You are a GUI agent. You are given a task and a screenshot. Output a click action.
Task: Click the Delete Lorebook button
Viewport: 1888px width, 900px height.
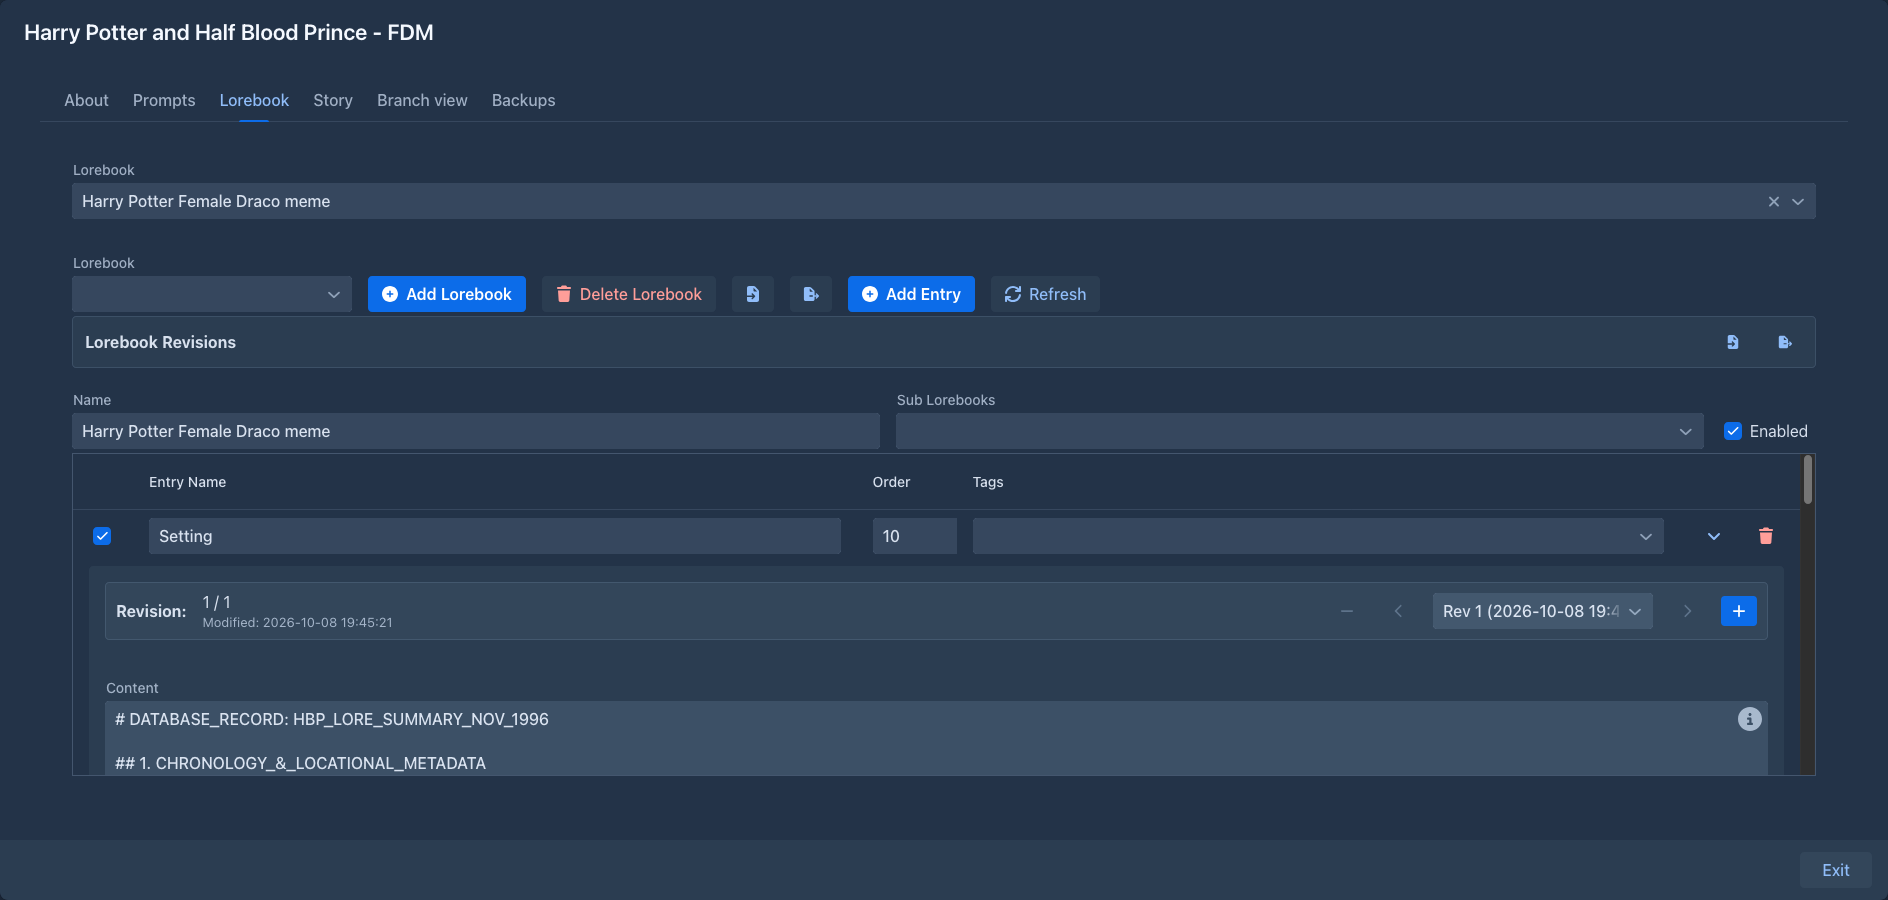pyautogui.click(x=629, y=294)
